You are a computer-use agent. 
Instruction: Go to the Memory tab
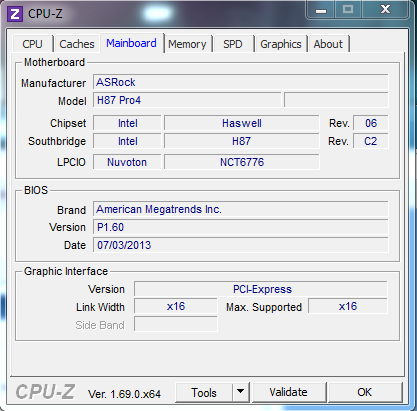click(187, 44)
